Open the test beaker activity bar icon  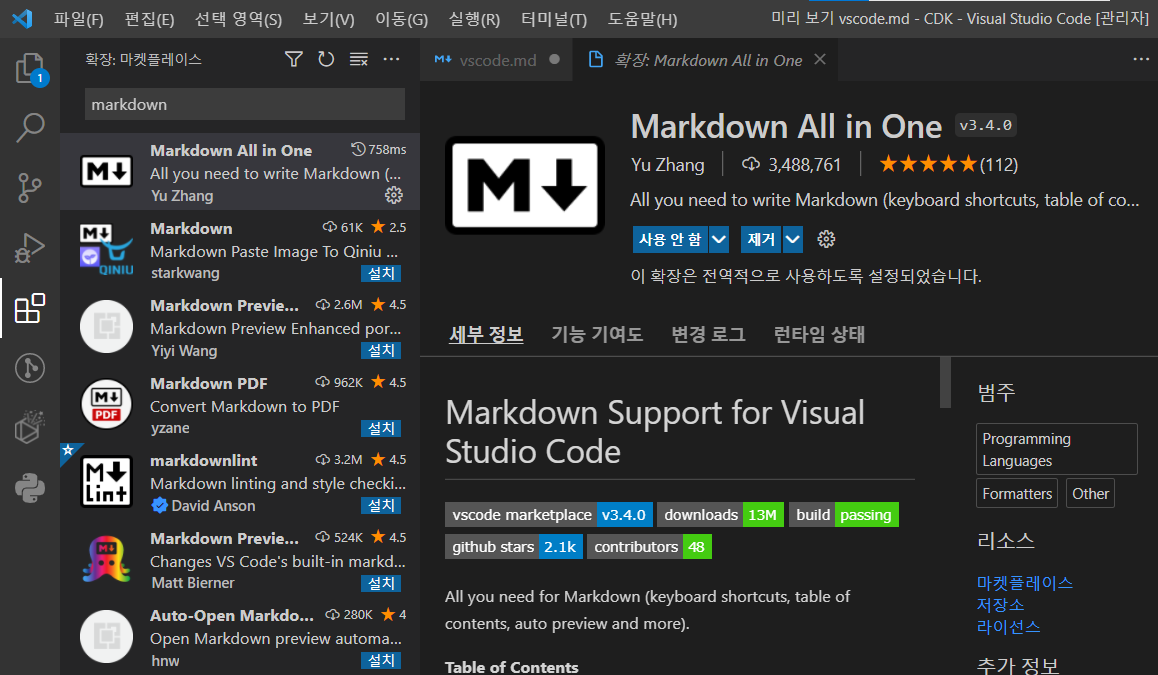(30, 428)
